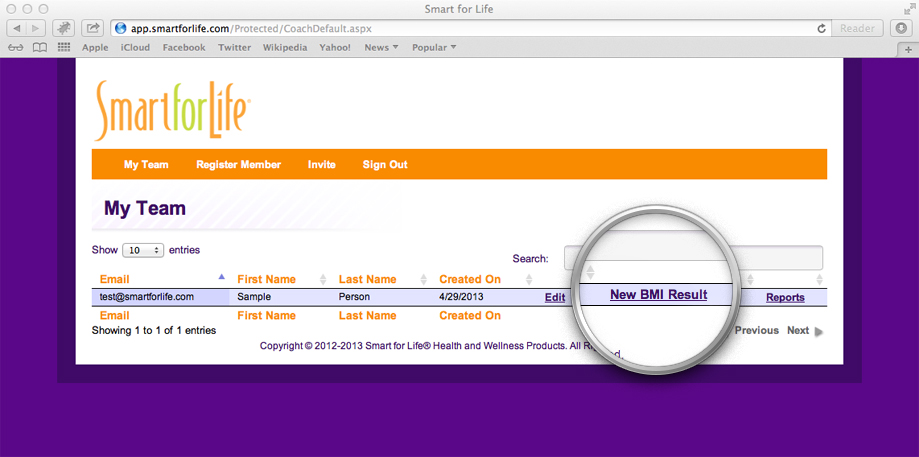The height and width of the screenshot is (457, 919).
Task: Open the Show entries count dropdown
Action: pos(143,250)
